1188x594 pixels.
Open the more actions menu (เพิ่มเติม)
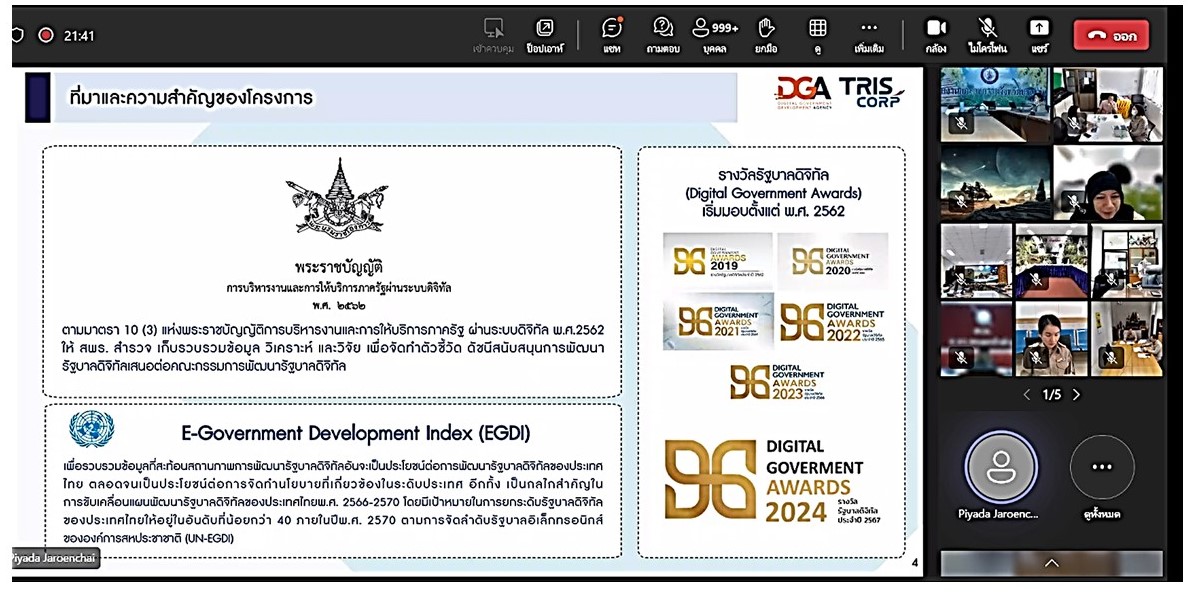point(869,35)
